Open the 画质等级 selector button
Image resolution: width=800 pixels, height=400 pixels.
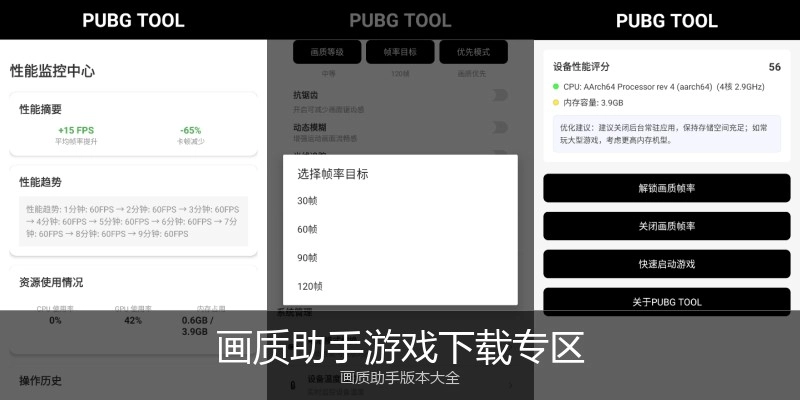pyautogui.click(x=327, y=52)
